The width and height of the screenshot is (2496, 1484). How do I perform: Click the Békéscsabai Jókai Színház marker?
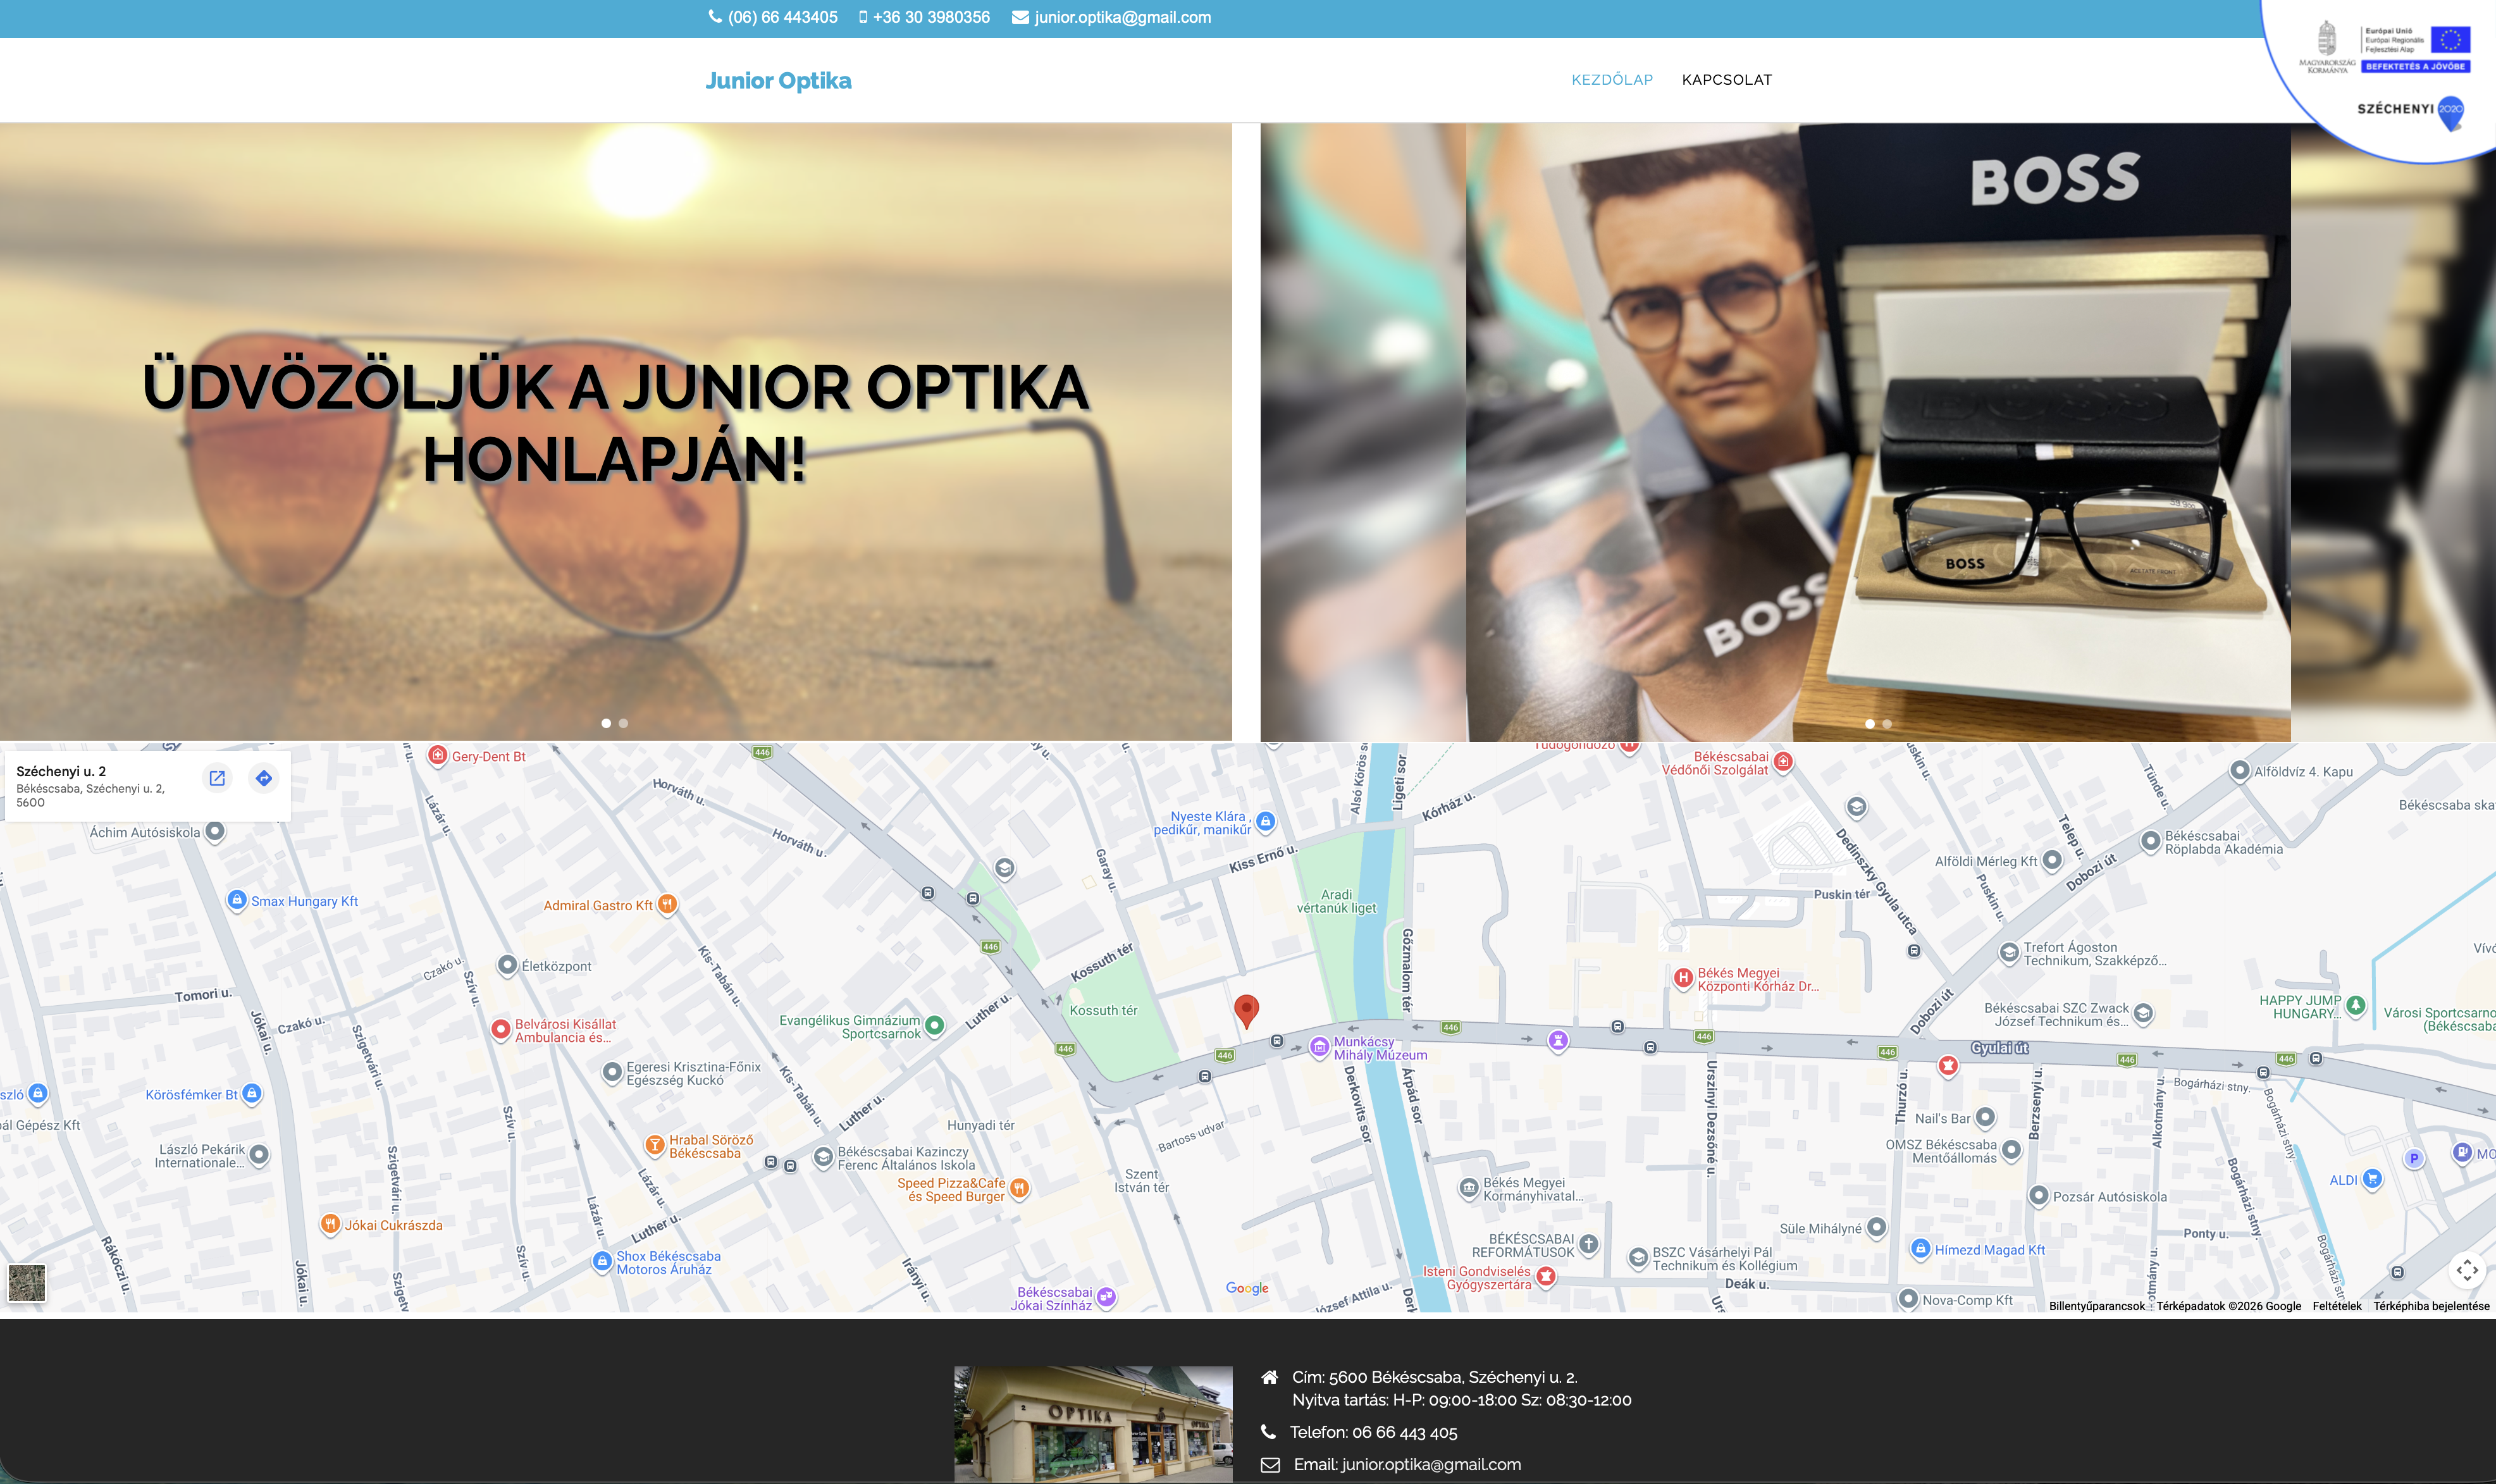(x=1106, y=1297)
